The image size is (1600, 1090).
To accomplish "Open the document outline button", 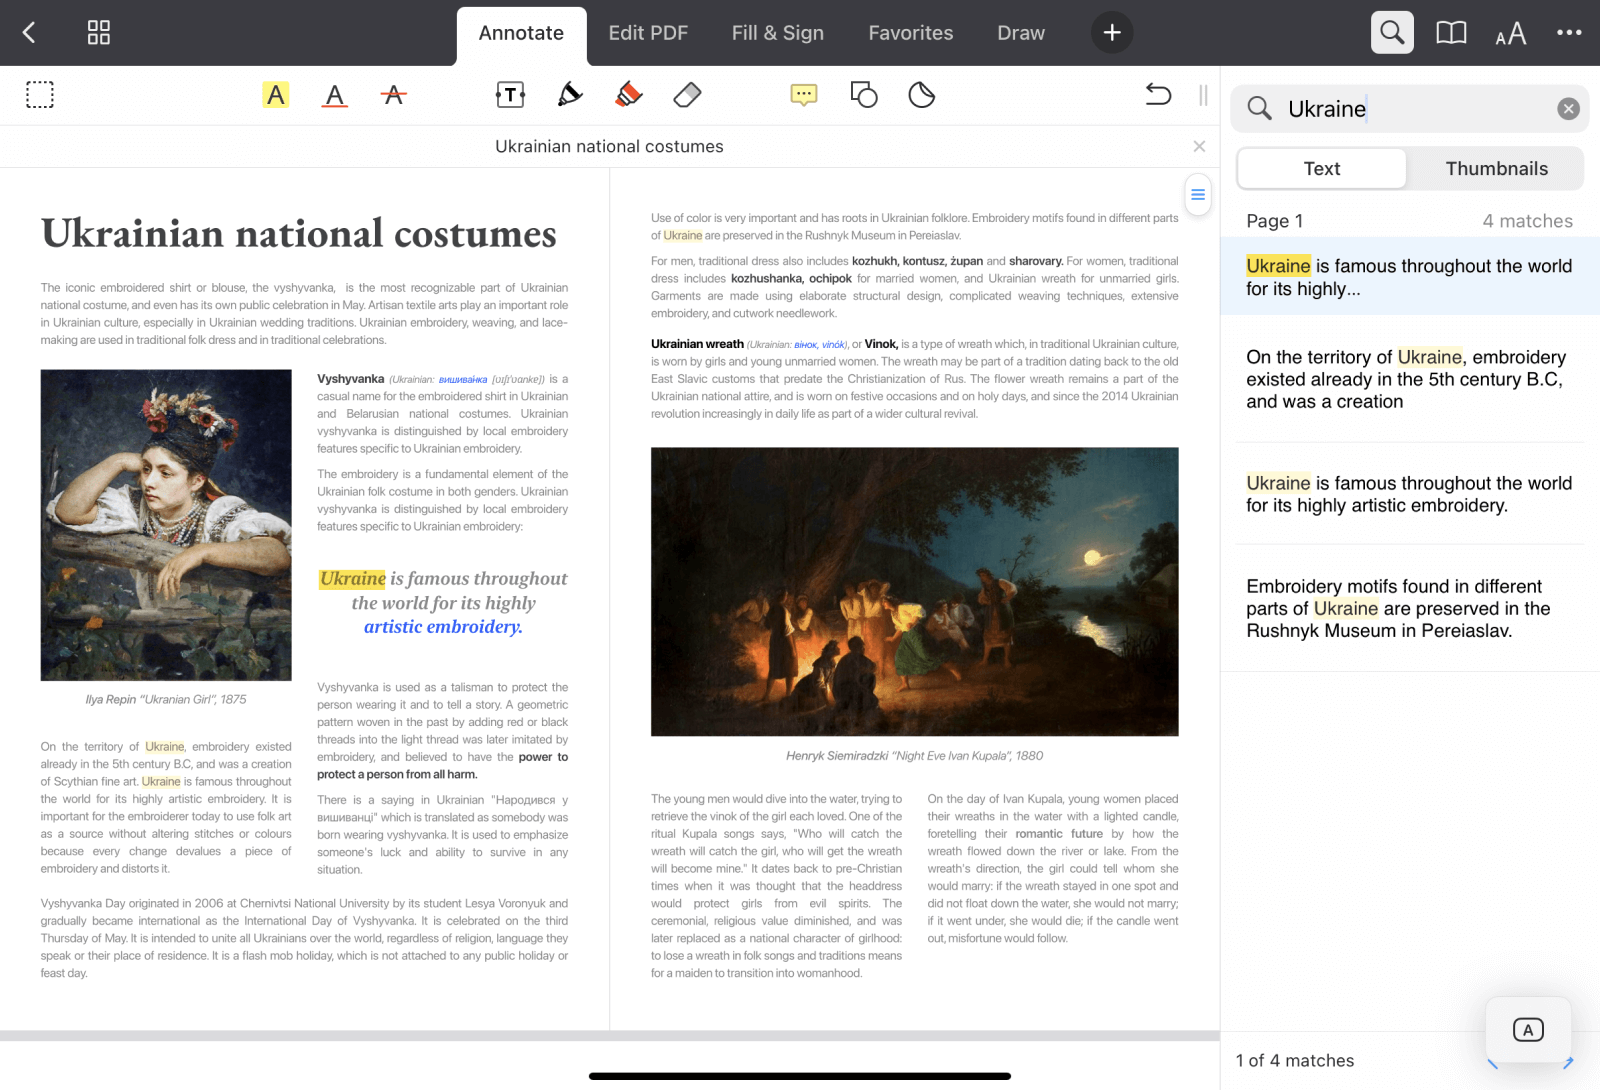I will click(x=1198, y=195).
